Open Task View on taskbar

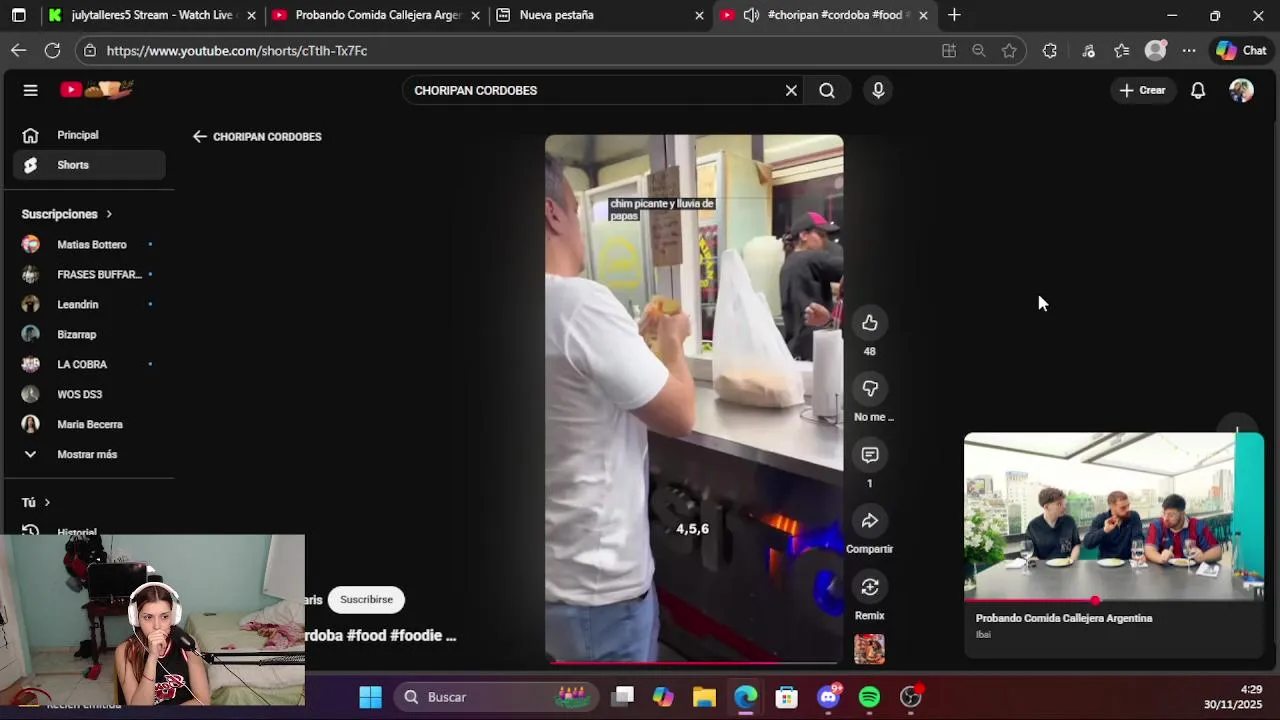623,697
